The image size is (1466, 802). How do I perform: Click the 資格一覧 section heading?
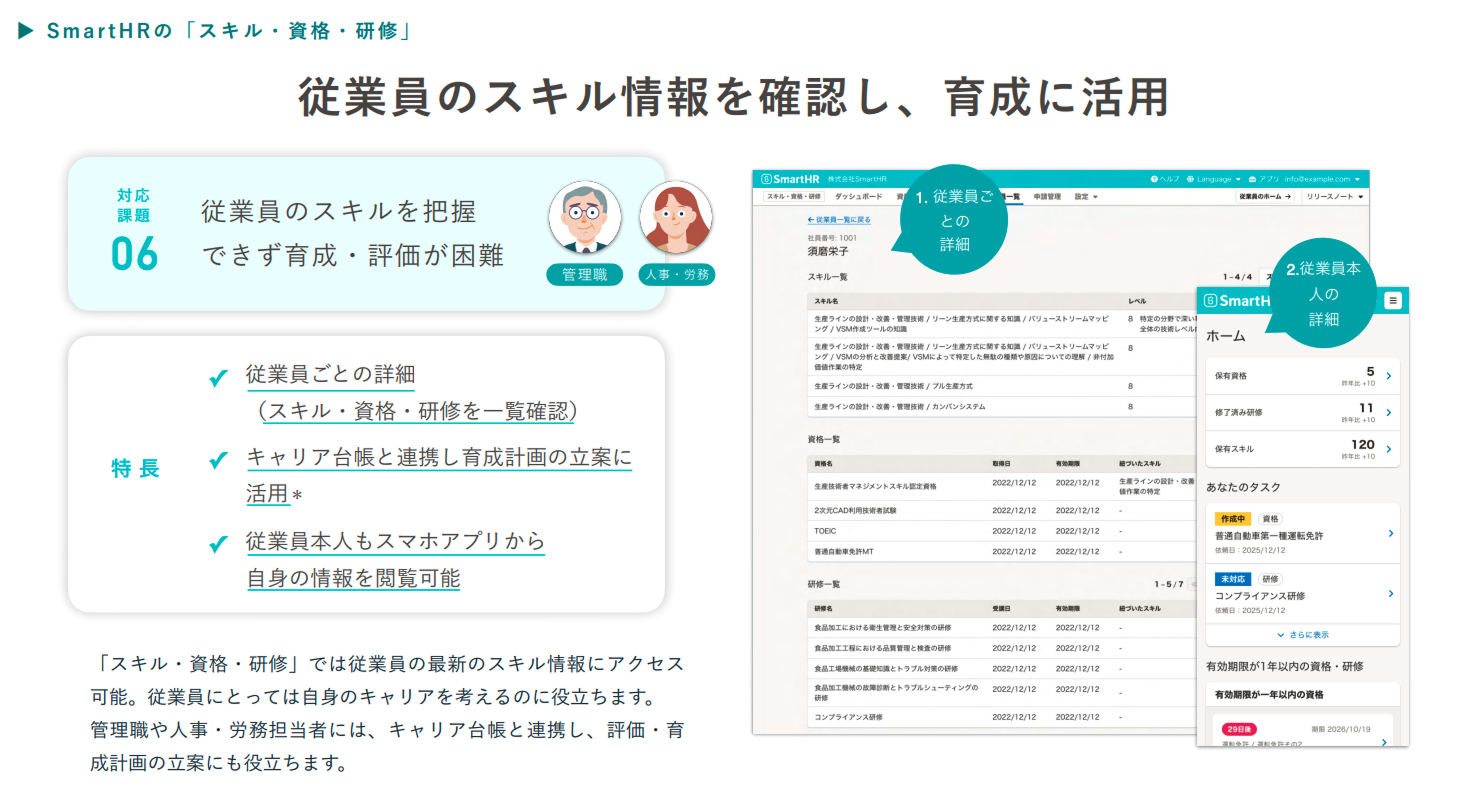(x=824, y=439)
